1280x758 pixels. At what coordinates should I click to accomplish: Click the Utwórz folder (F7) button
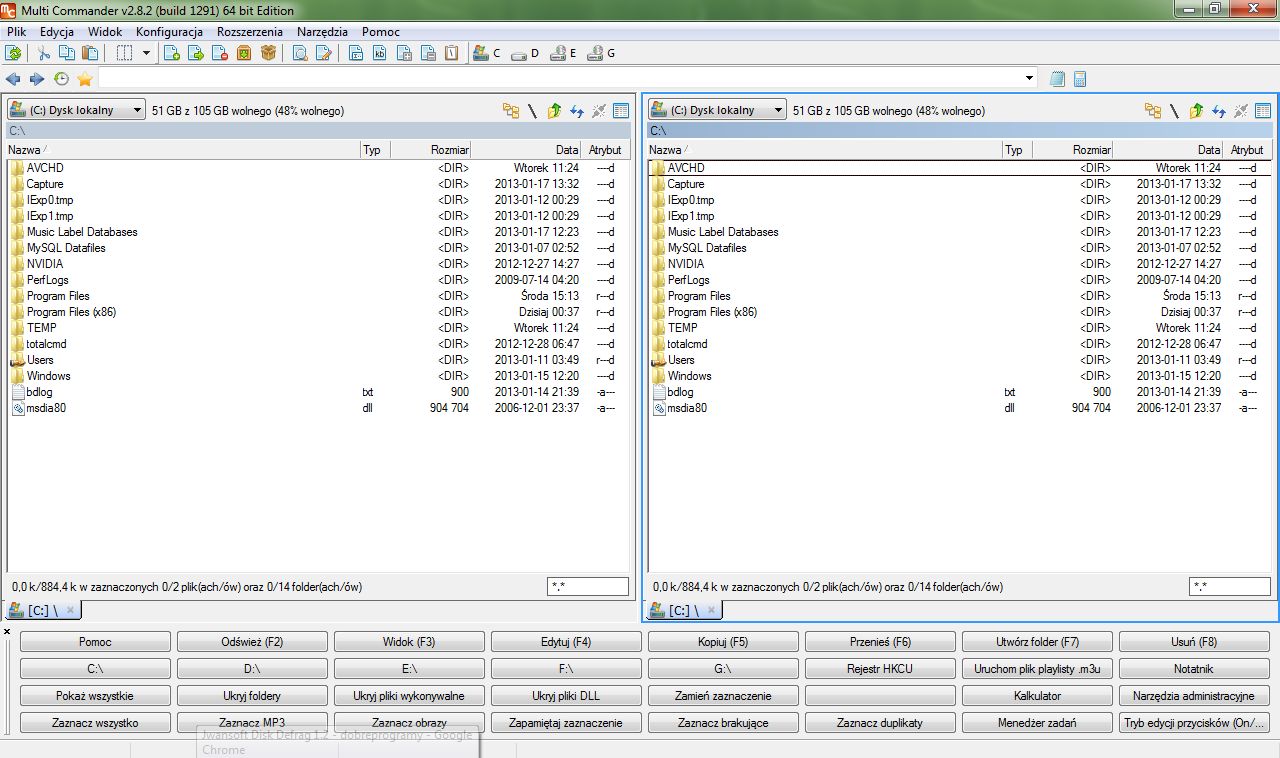(x=1037, y=642)
